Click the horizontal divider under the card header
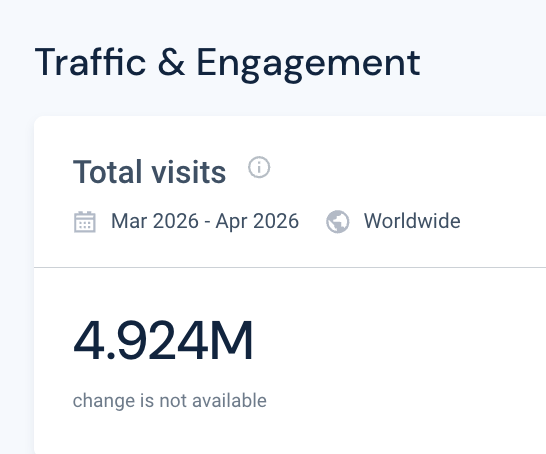Viewport: 546px width, 454px height. coord(290,267)
